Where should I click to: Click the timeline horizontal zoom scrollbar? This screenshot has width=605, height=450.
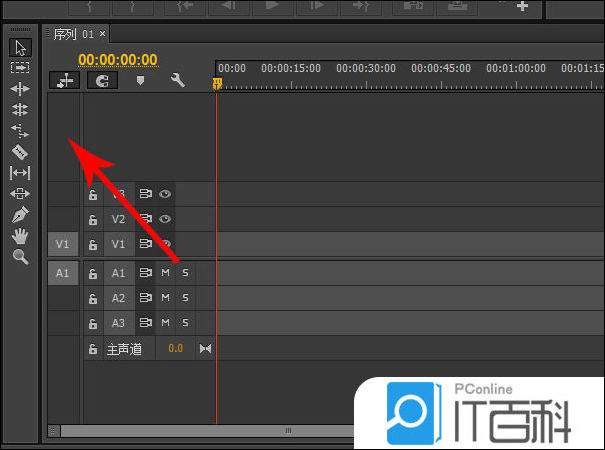pyautogui.click(x=208, y=431)
